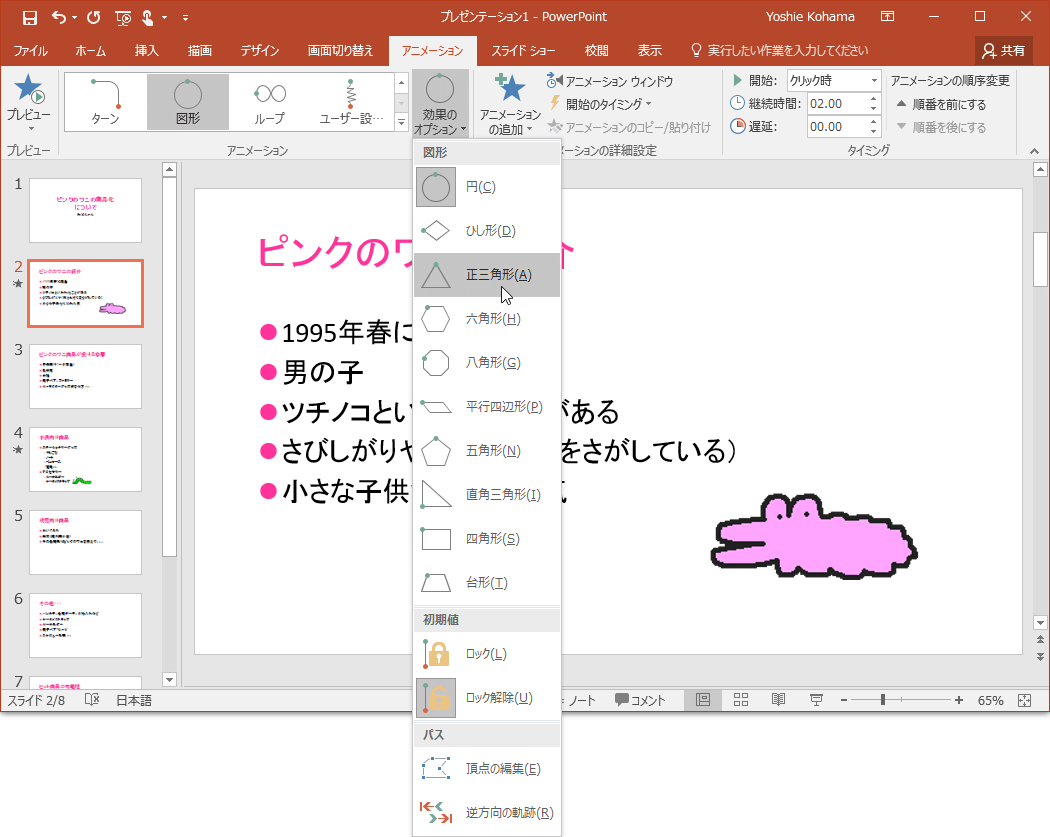The width and height of the screenshot is (1050, 837).
Task: Increase 継続時間 with the up spinner
Action: coord(874,98)
